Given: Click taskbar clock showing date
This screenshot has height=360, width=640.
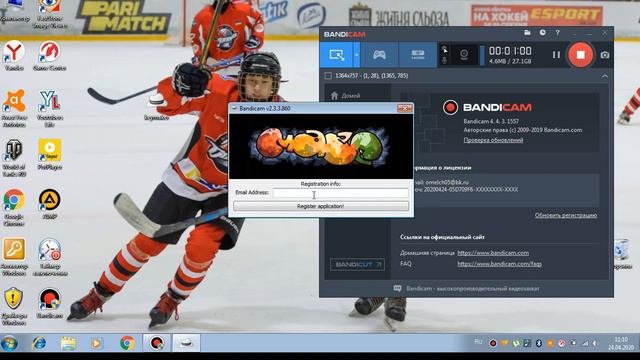Looking at the screenshot, I should (x=621, y=343).
